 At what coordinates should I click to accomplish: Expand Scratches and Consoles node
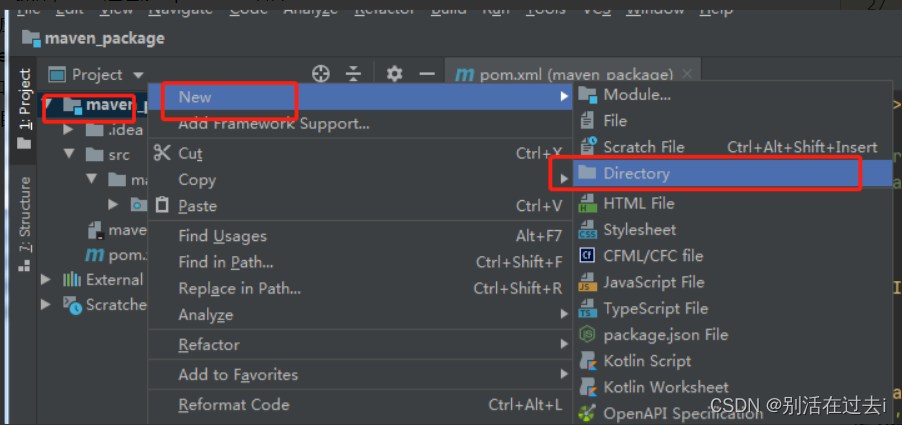pyautogui.click(x=46, y=304)
